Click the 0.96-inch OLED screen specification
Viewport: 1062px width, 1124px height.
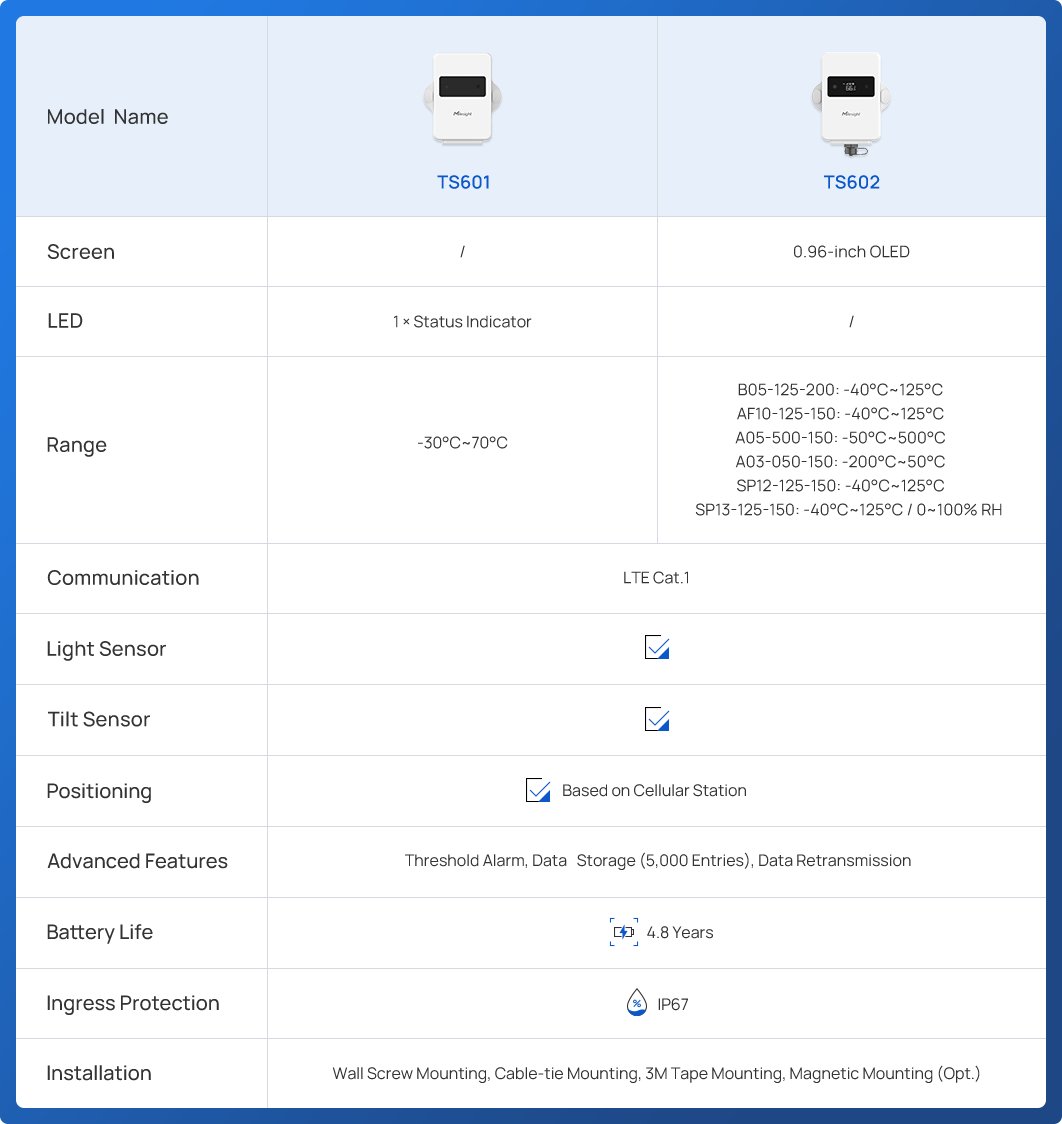[851, 251]
